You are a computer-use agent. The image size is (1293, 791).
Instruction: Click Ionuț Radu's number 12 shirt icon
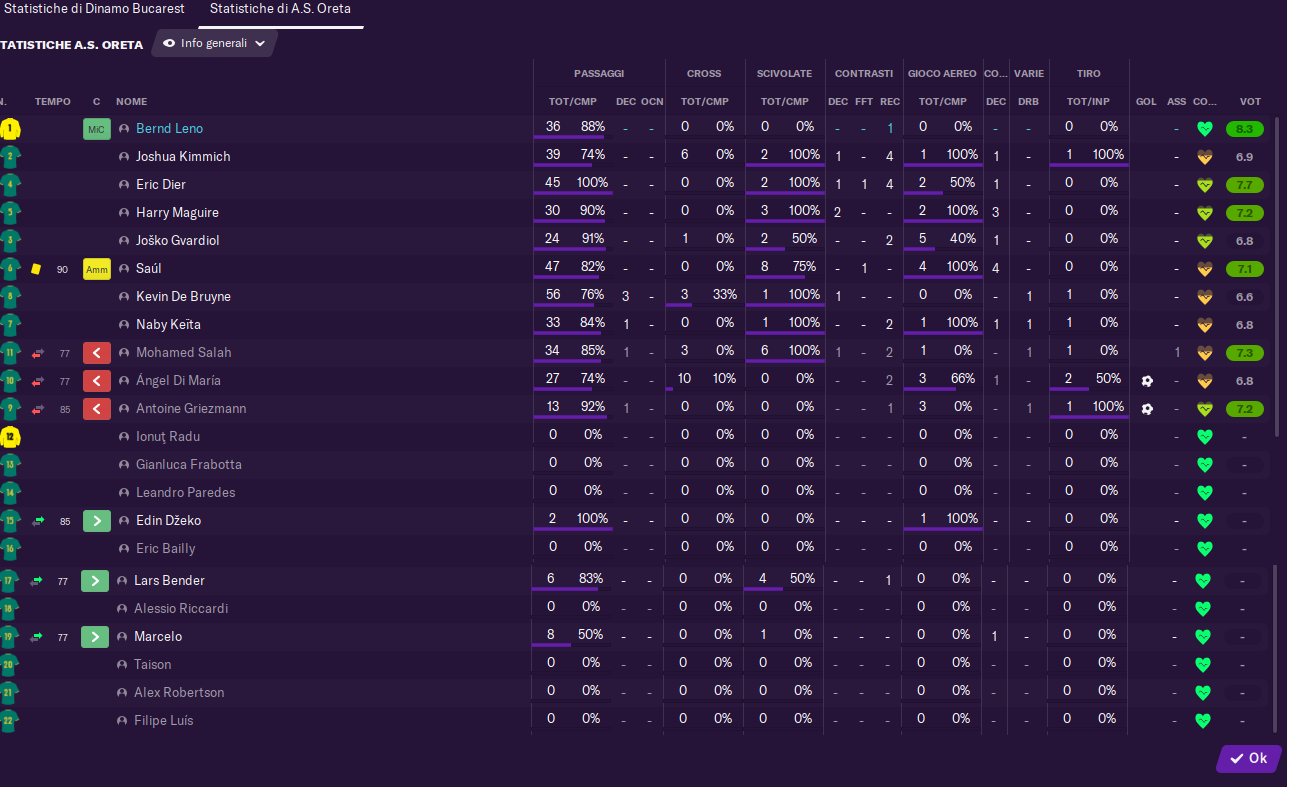[10, 436]
